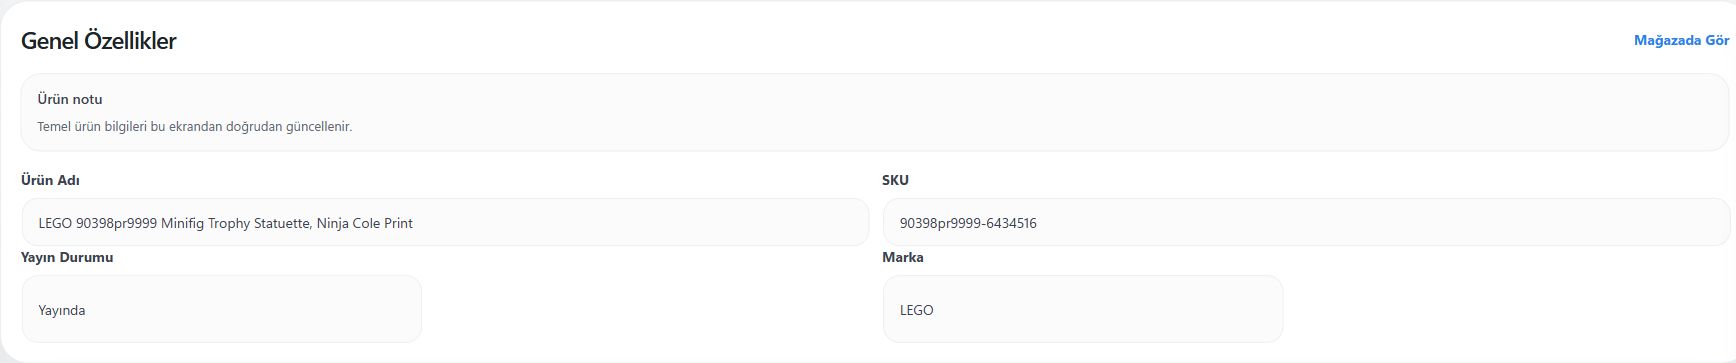Click the Ürün Adı field label
This screenshot has width=1736, height=363.
click(x=50, y=180)
